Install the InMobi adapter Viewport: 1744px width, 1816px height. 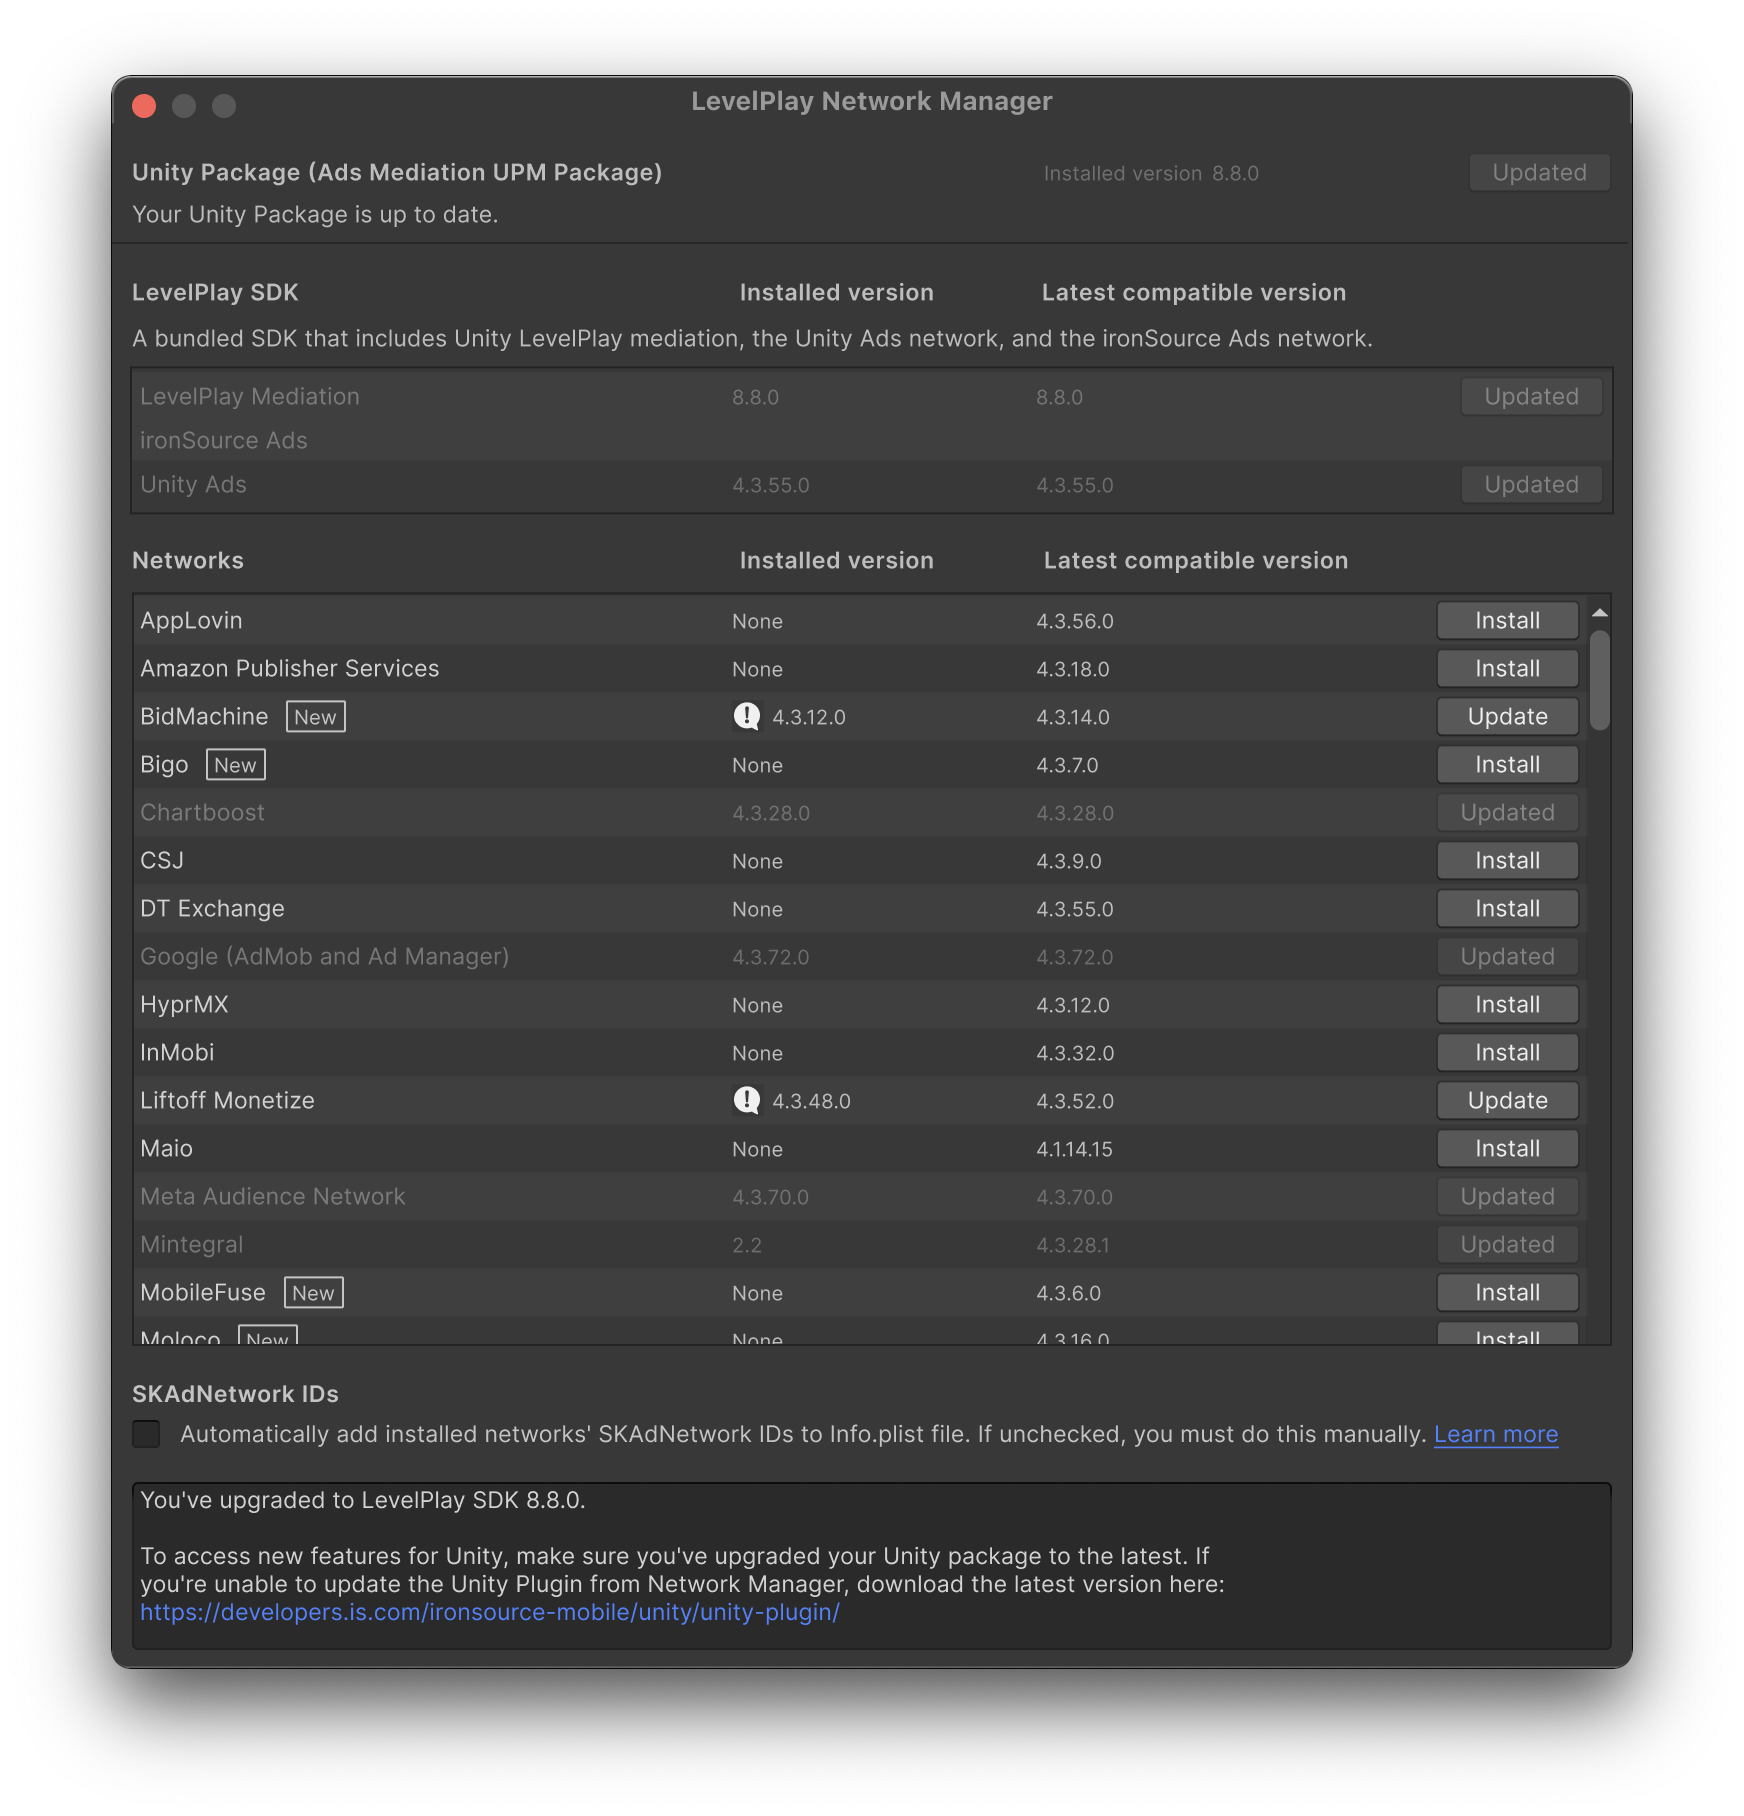pos(1506,1052)
